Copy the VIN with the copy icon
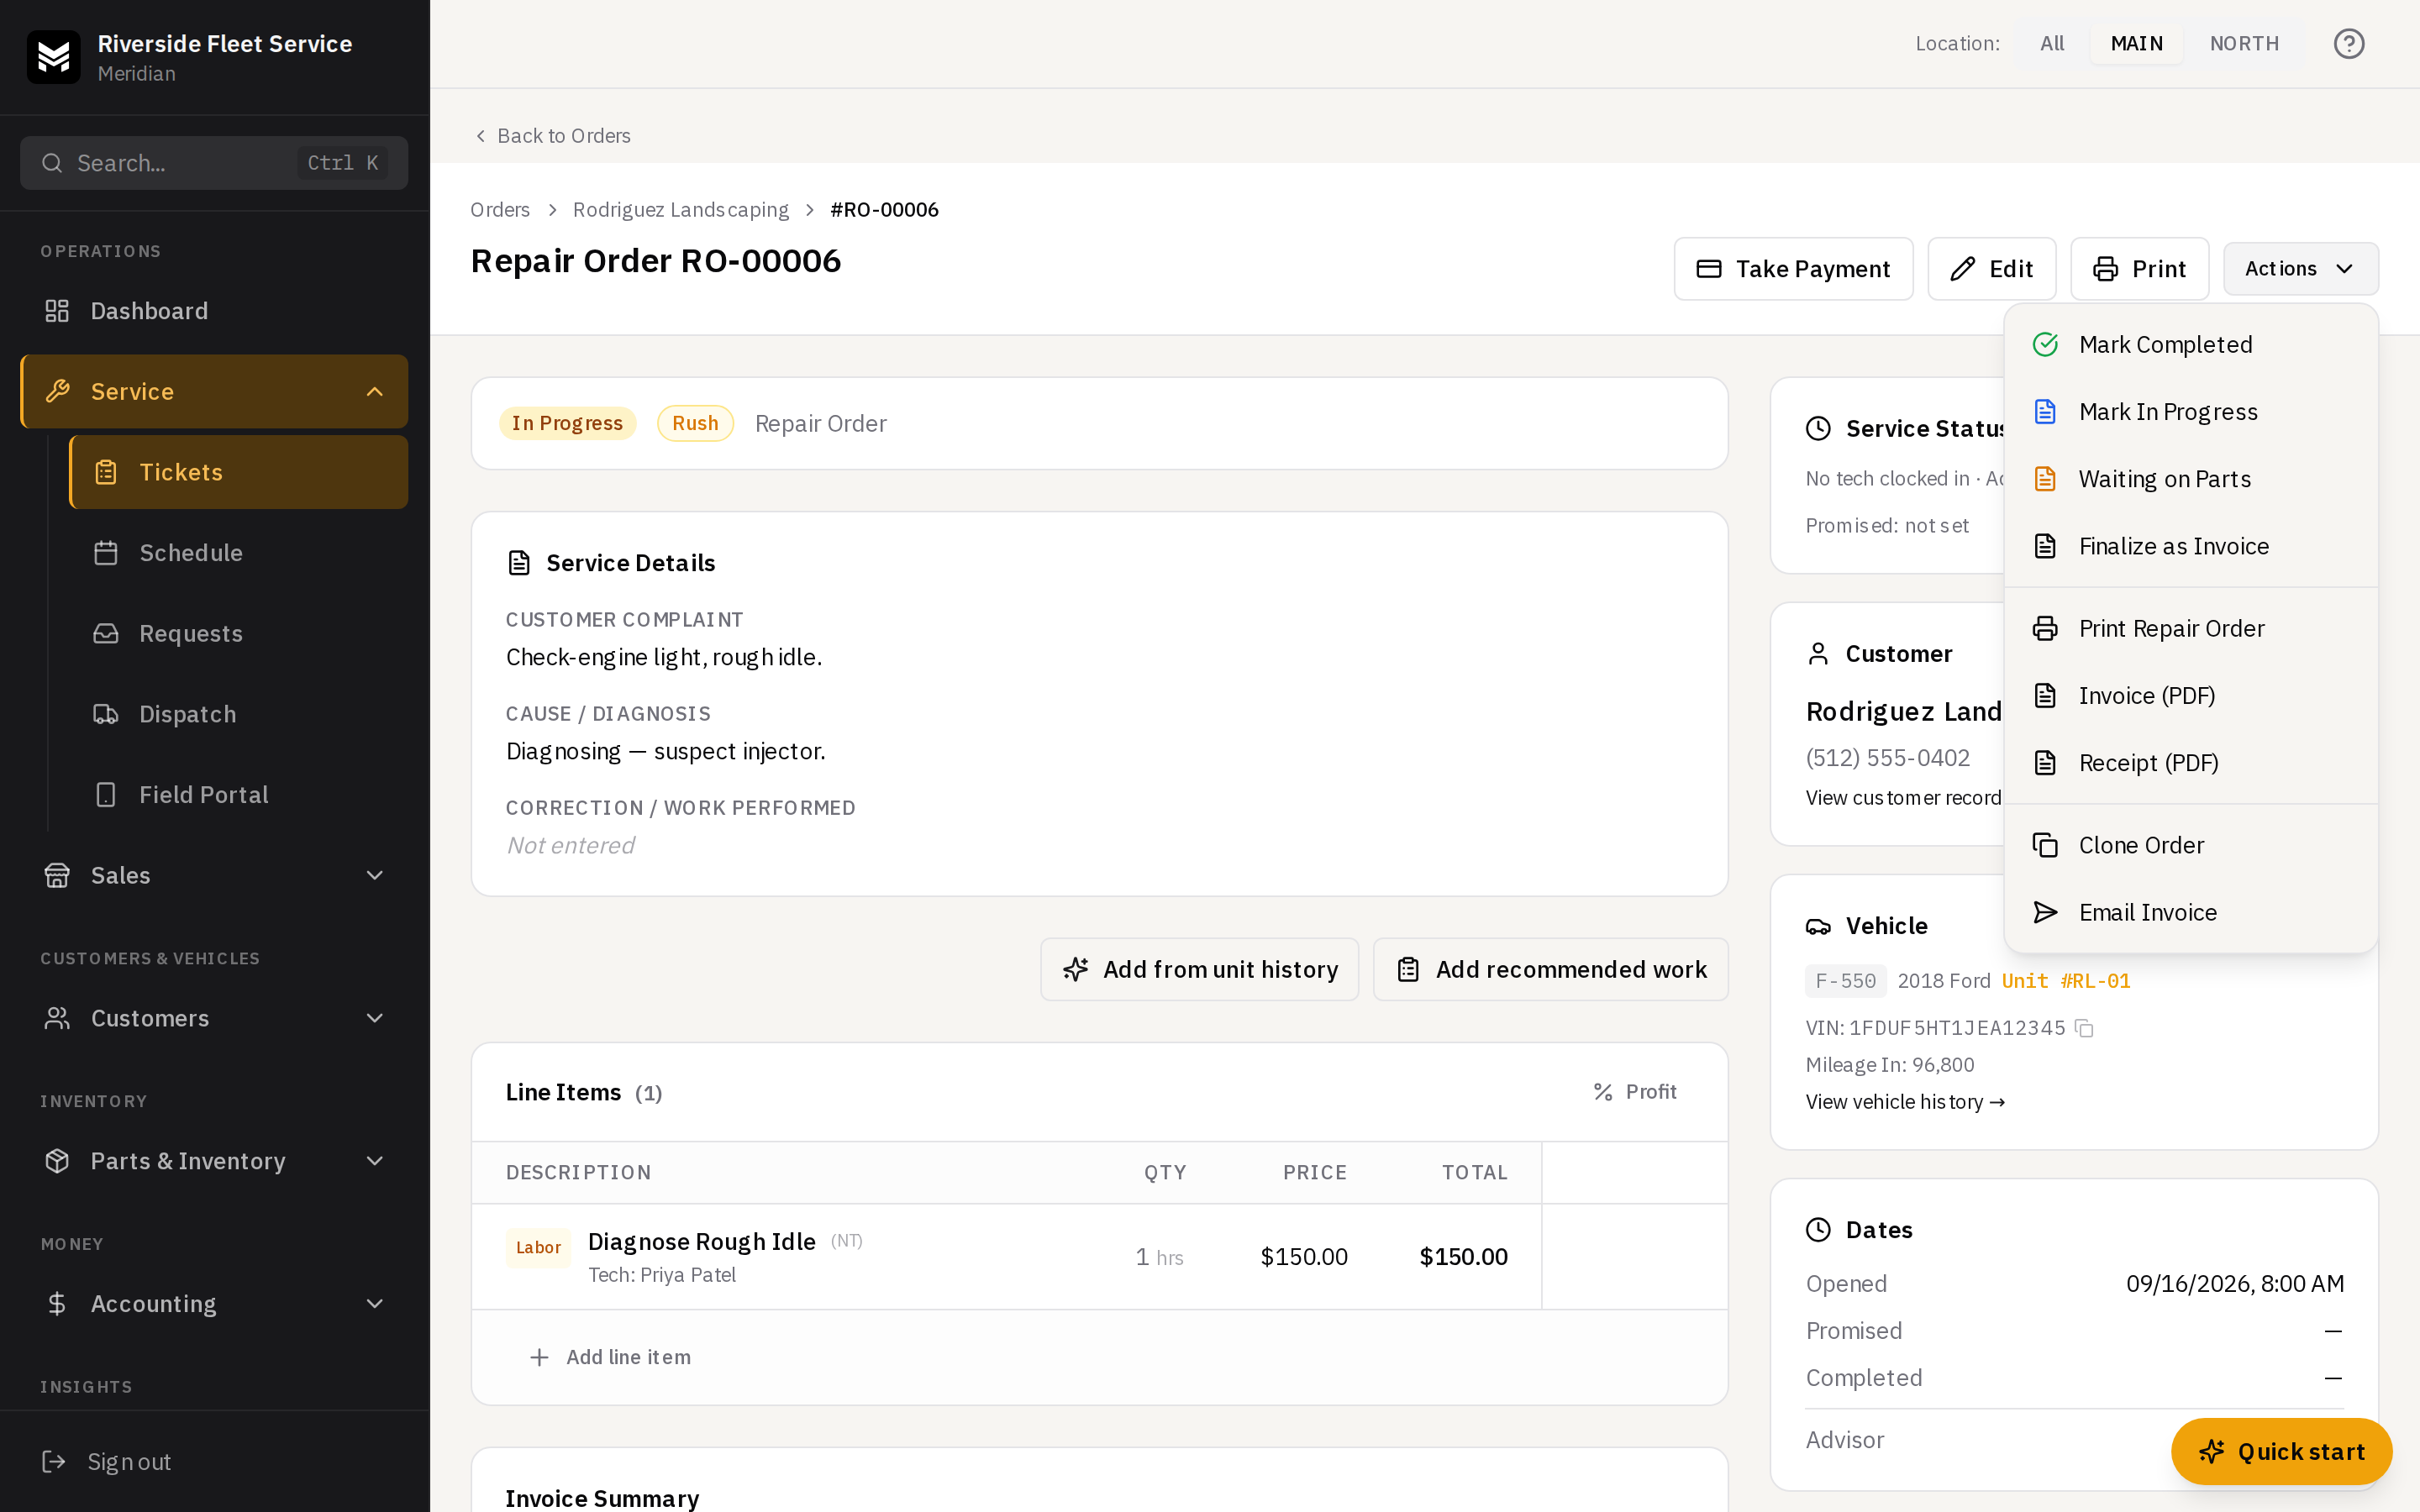This screenshot has height=1512, width=2420. (x=2084, y=1028)
